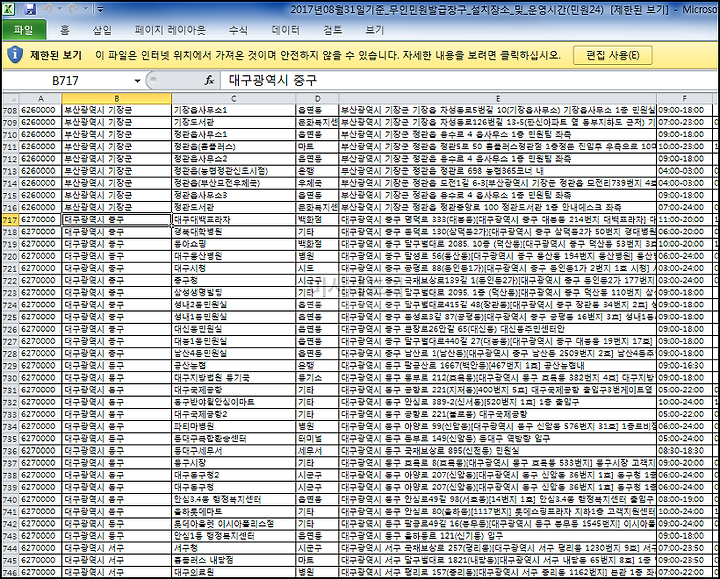Click cell 동아쇼핑 in row 719
Screen dimensions: 720x579
click(x=234, y=244)
